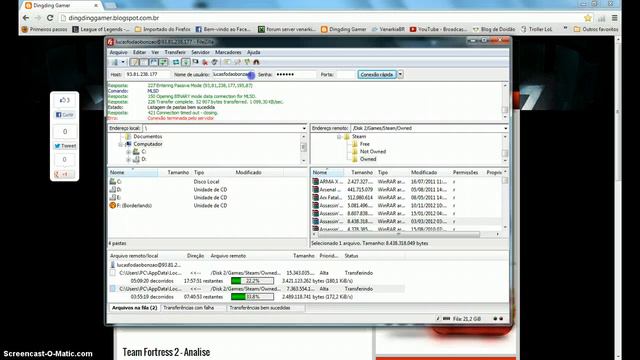Cancel the current operation toolbar icon
This screenshot has height=360, width=640.
pos(196,62)
